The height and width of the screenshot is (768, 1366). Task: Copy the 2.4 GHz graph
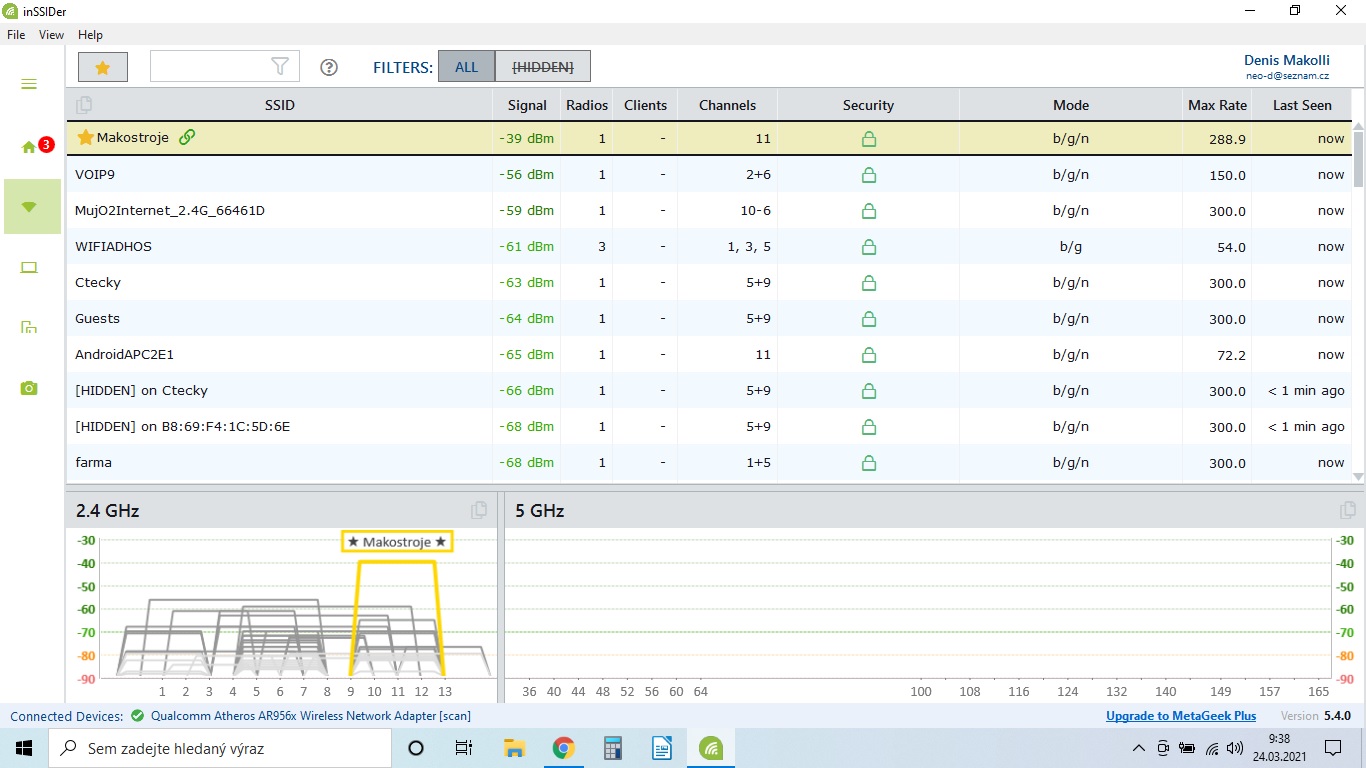pyautogui.click(x=479, y=510)
